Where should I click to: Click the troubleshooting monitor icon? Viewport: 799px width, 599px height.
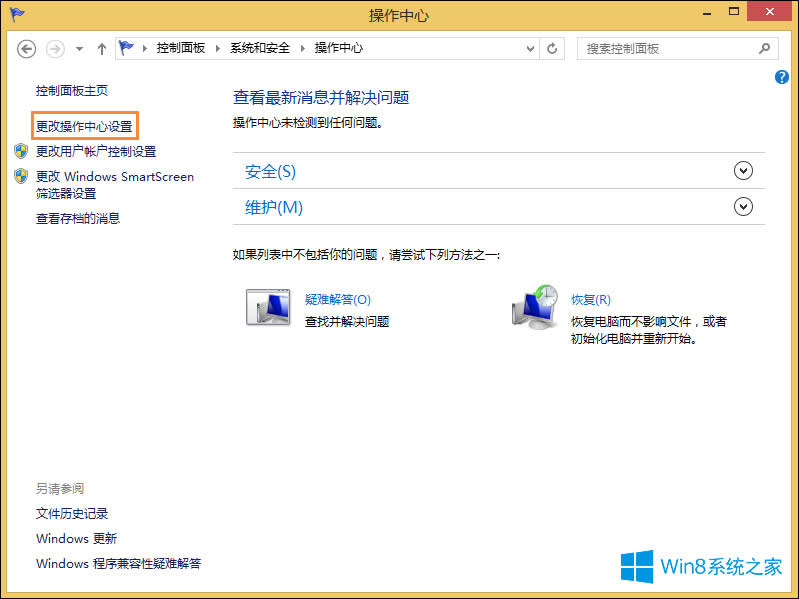coord(268,307)
